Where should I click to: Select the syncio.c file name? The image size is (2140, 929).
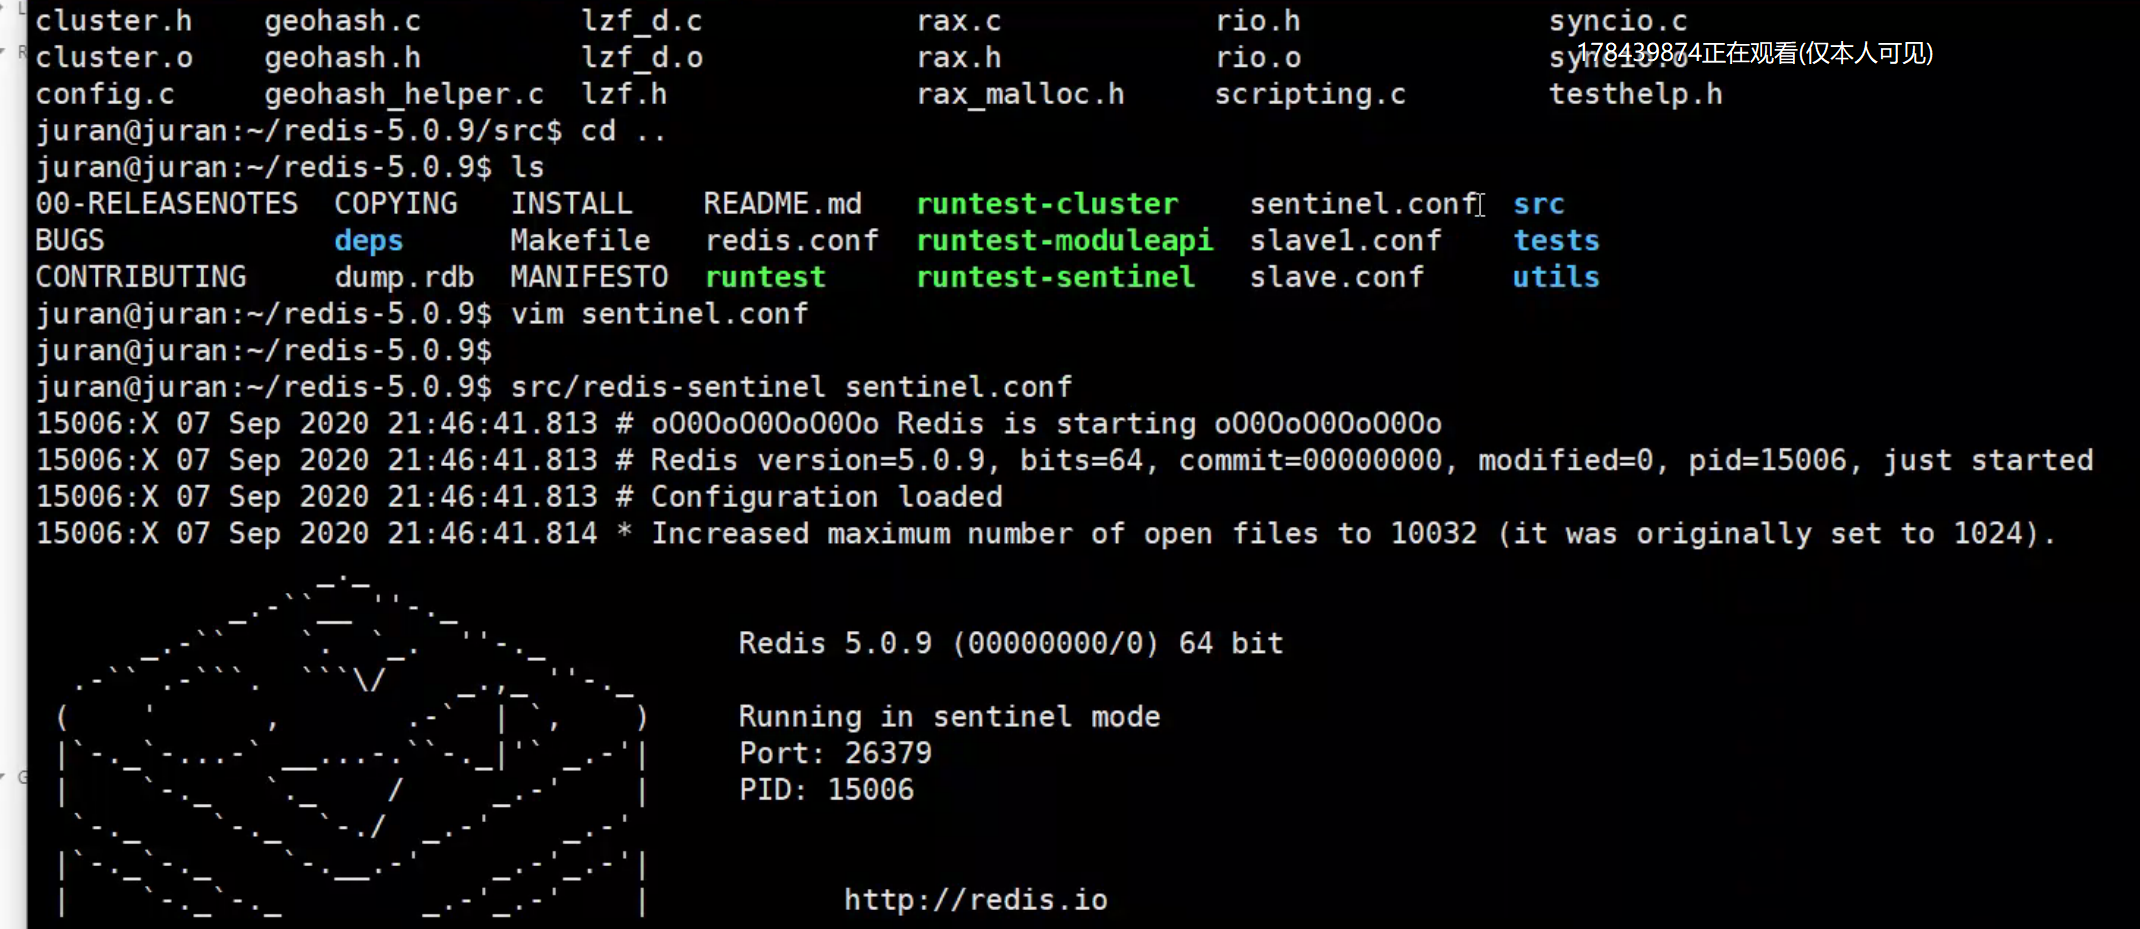click(x=1619, y=21)
